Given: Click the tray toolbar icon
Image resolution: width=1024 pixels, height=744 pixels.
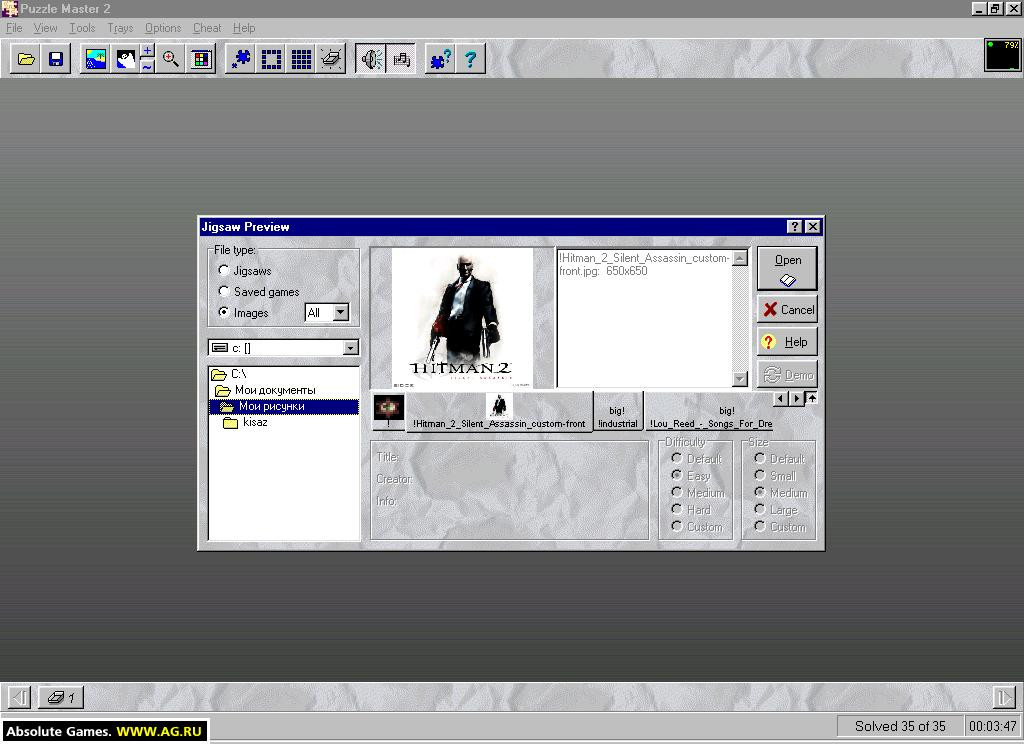Looking at the screenshot, I should 331,59.
